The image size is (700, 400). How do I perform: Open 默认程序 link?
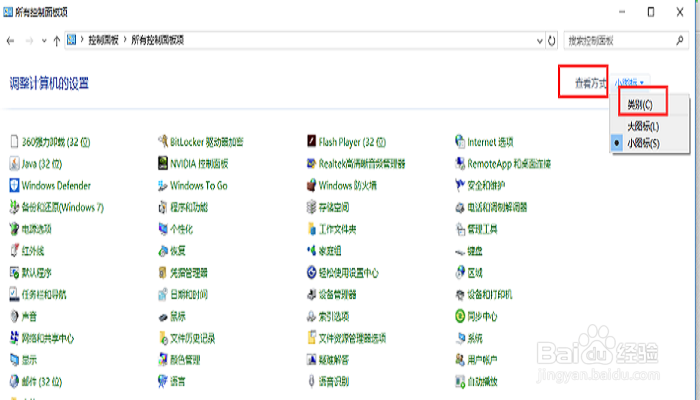[x=36, y=273]
